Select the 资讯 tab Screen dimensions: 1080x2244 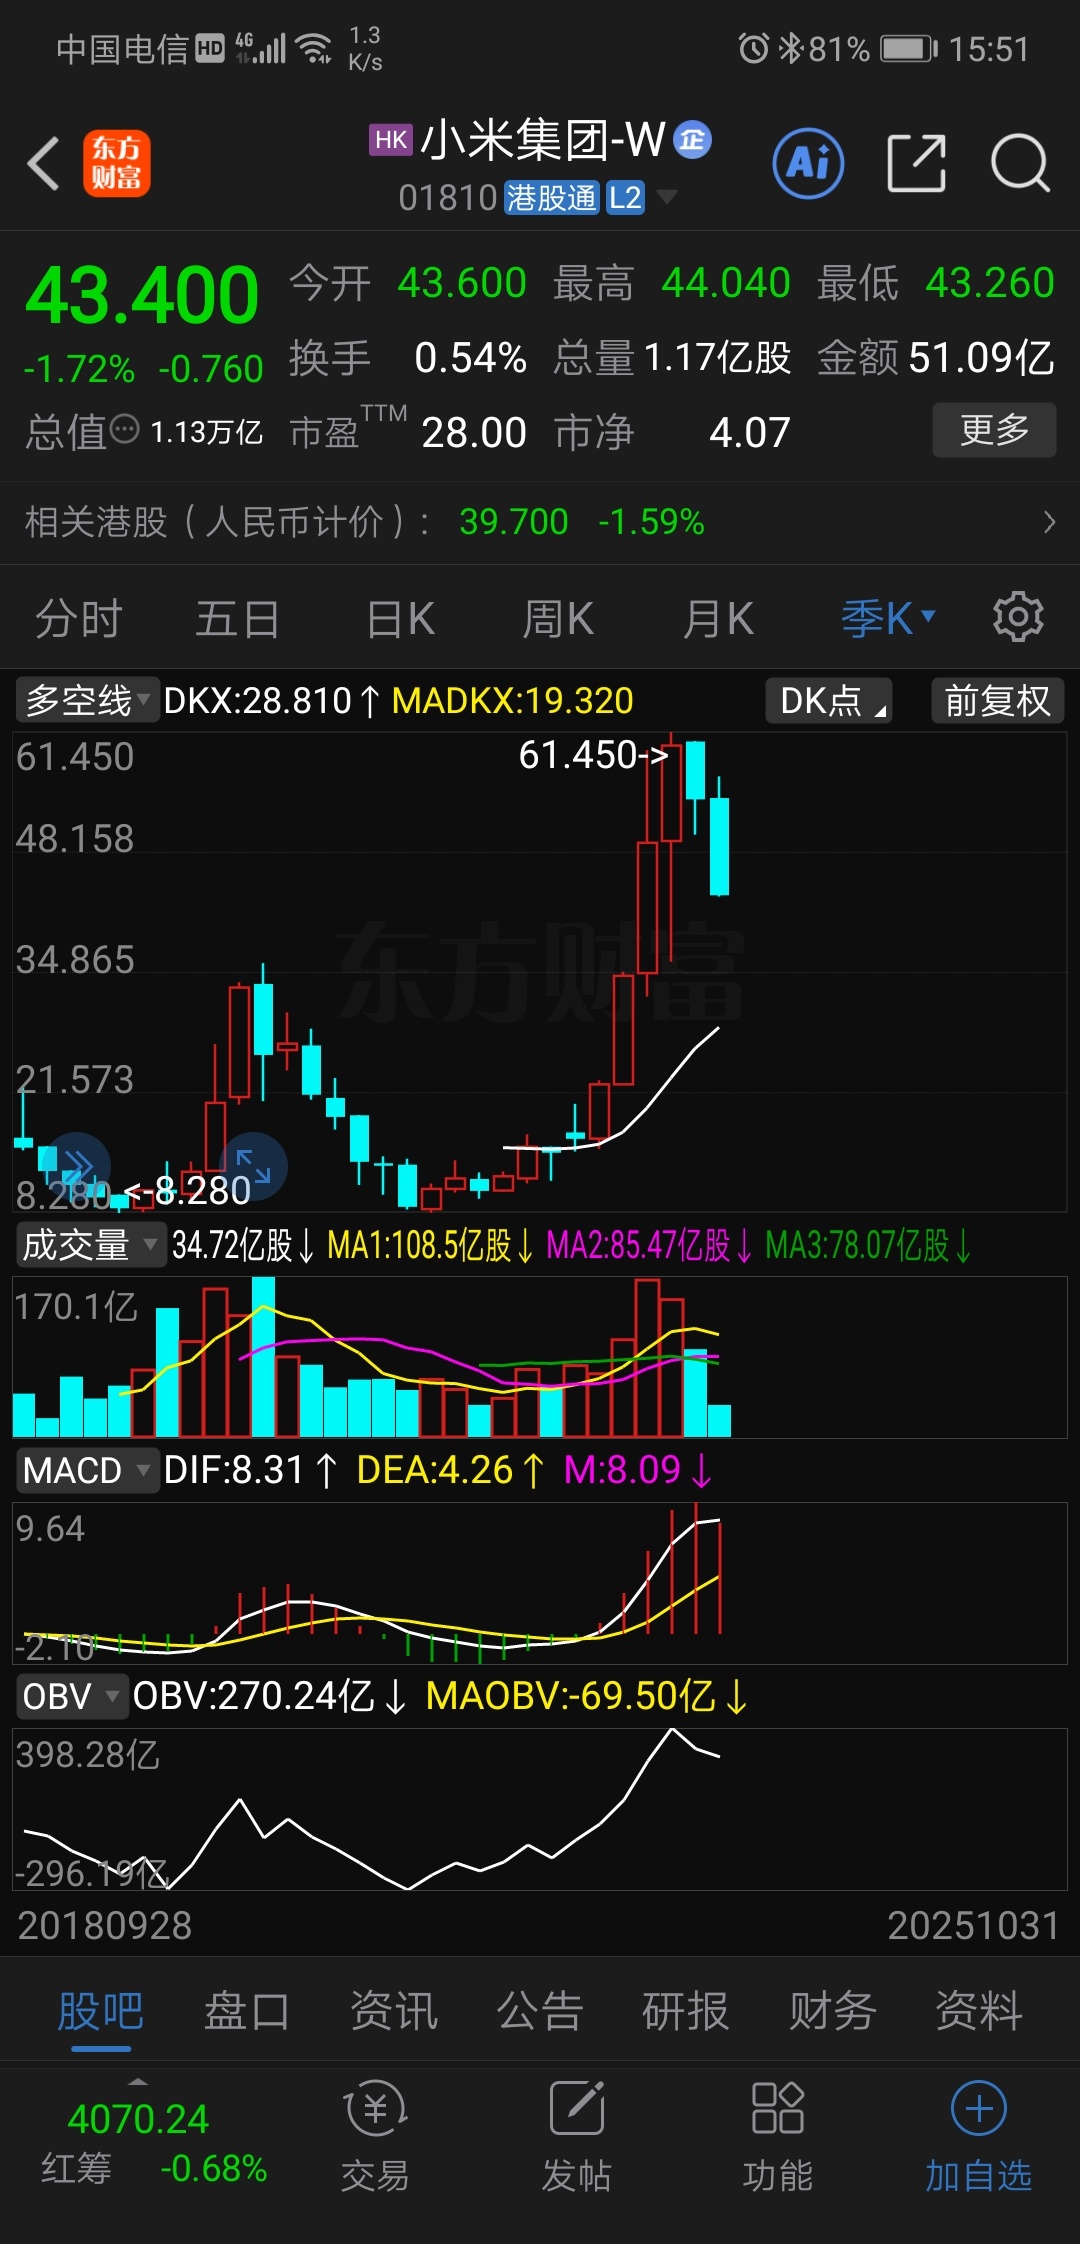coord(394,2010)
